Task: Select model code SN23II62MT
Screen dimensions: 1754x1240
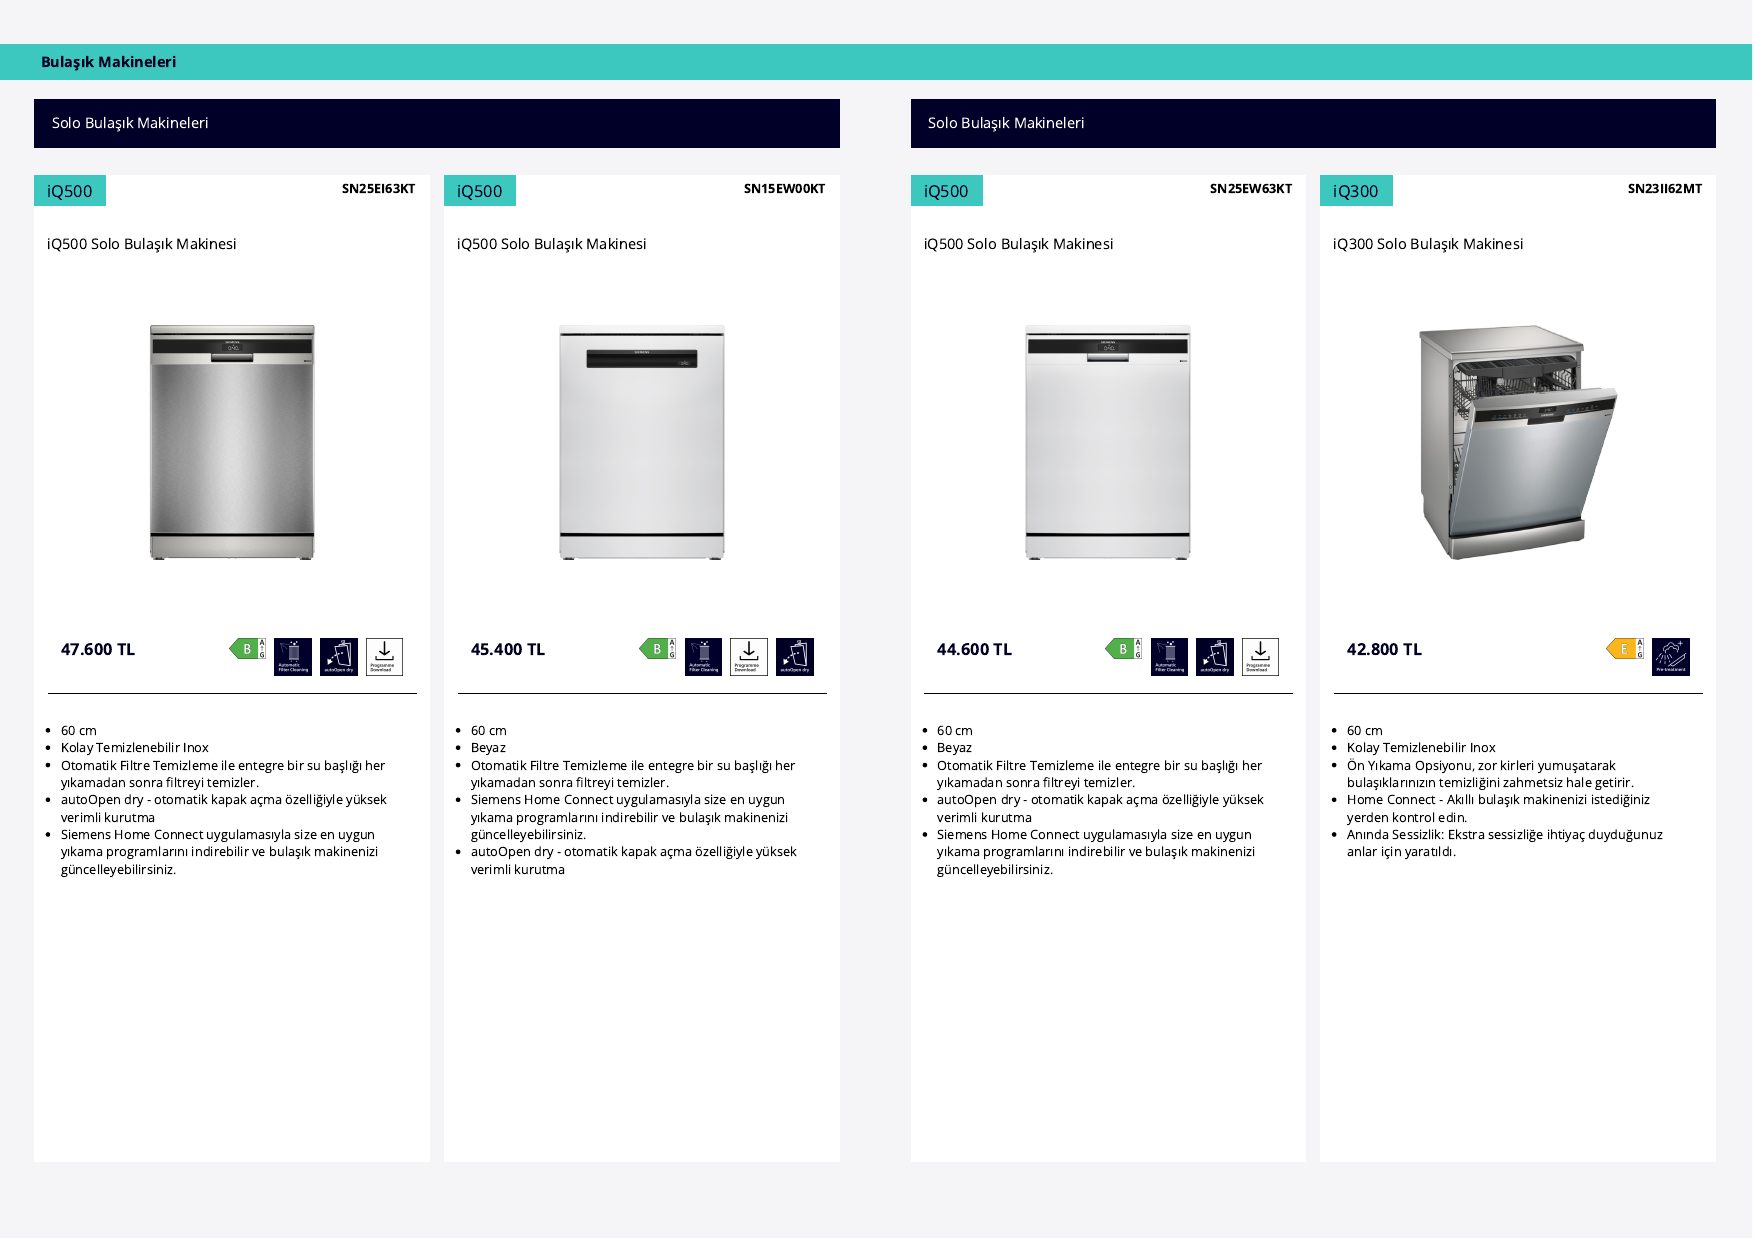Action: coord(1665,189)
